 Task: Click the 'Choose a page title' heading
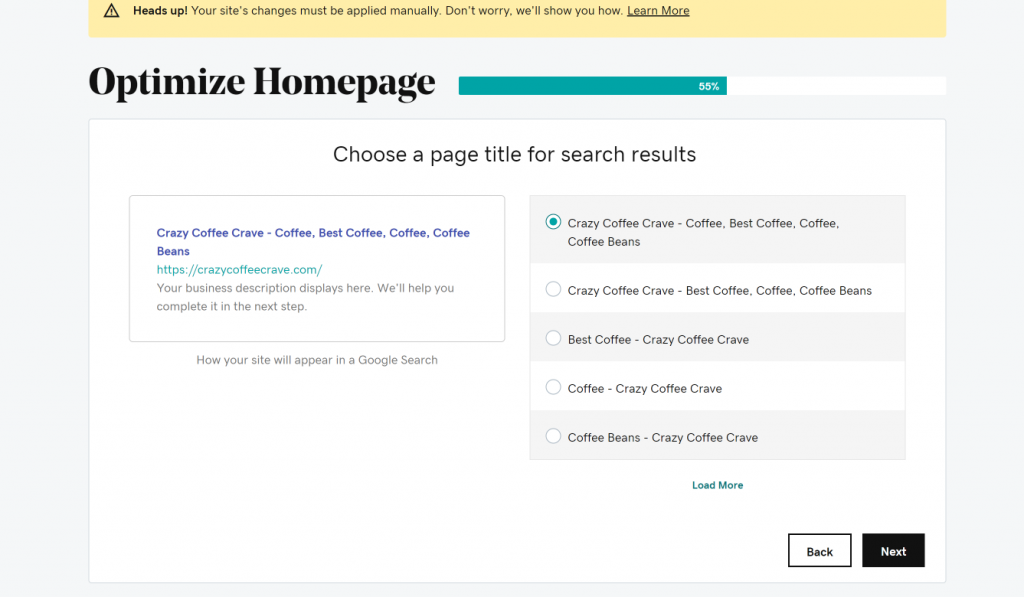pyautogui.click(x=514, y=154)
